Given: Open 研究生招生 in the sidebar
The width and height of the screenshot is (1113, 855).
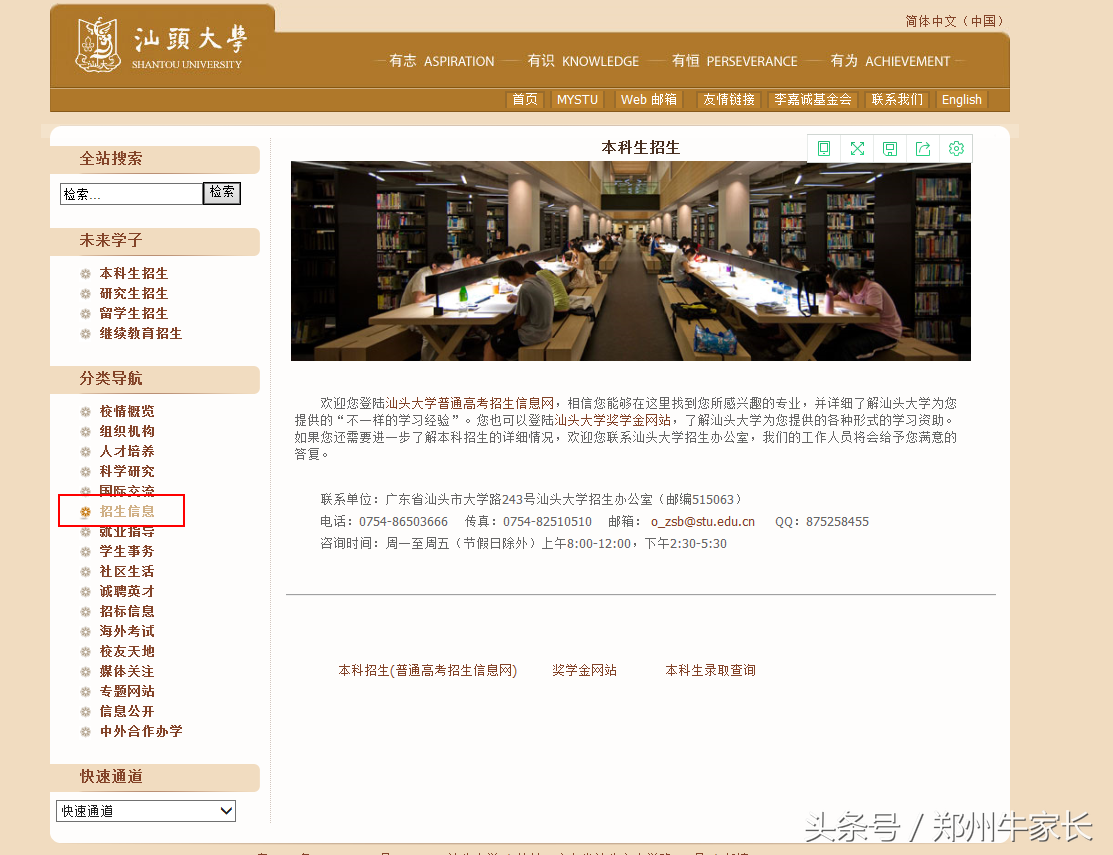Looking at the screenshot, I should click(x=132, y=293).
